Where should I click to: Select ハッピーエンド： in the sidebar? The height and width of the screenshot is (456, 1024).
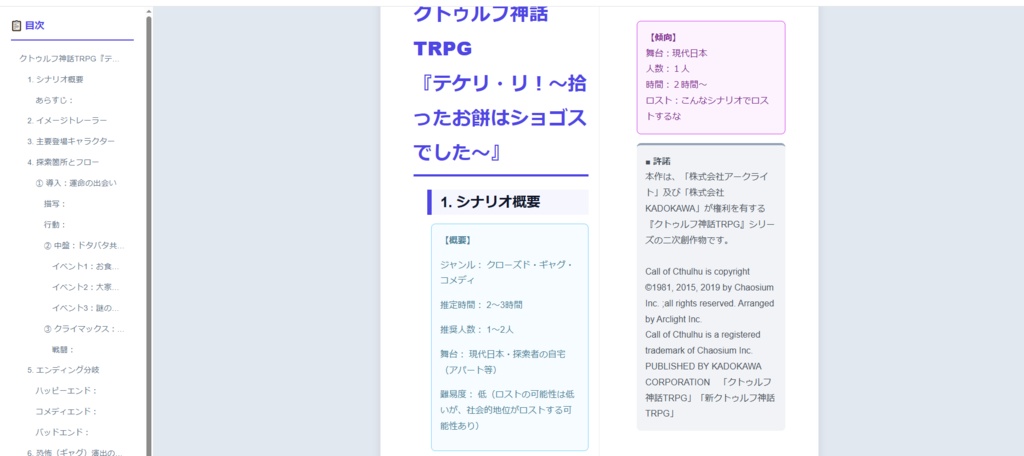pos(67,391)
